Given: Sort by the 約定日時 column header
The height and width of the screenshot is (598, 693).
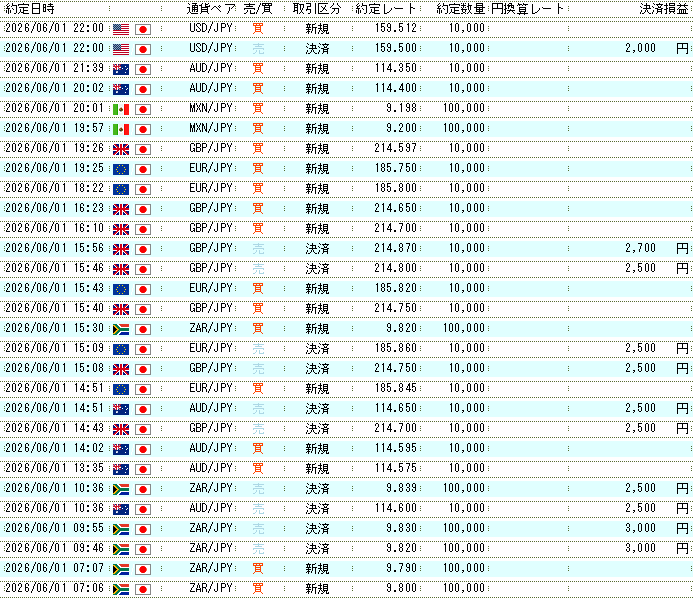Looking at the screenshot, I should [30, 8].
